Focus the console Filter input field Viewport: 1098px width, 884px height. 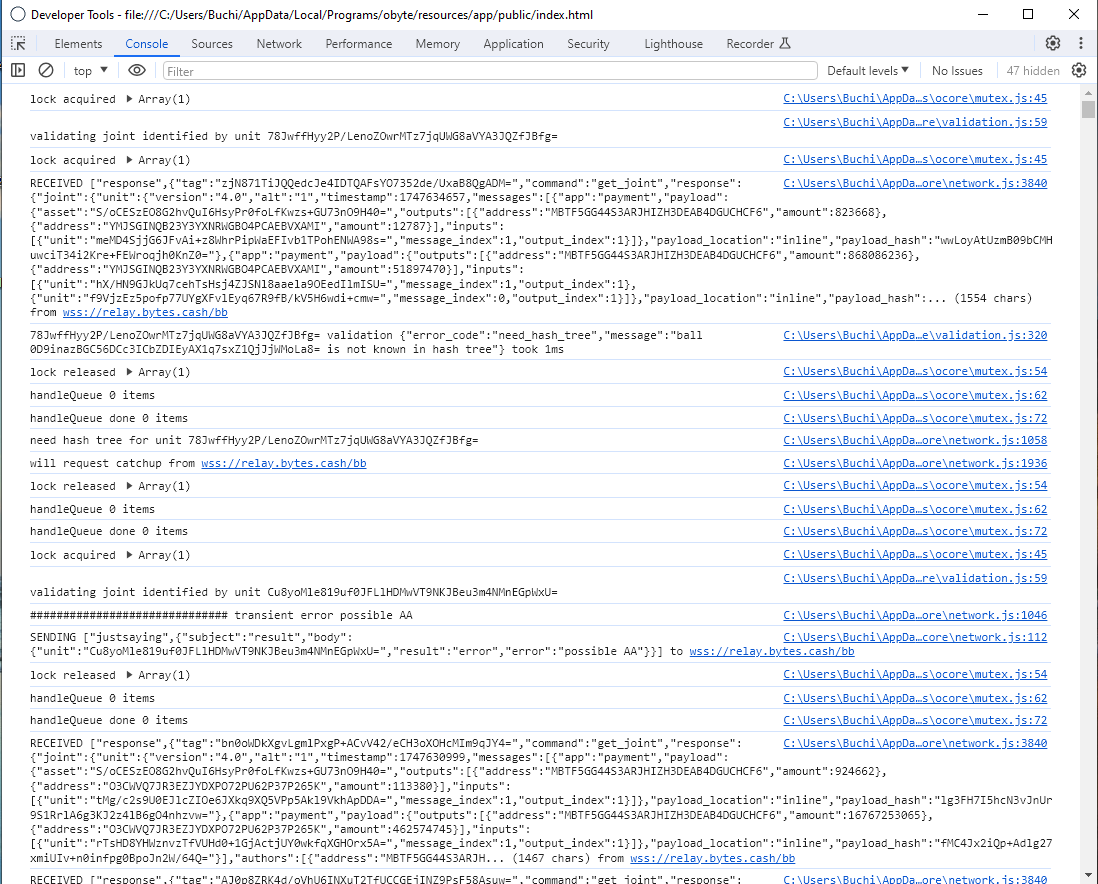point(489,71)
